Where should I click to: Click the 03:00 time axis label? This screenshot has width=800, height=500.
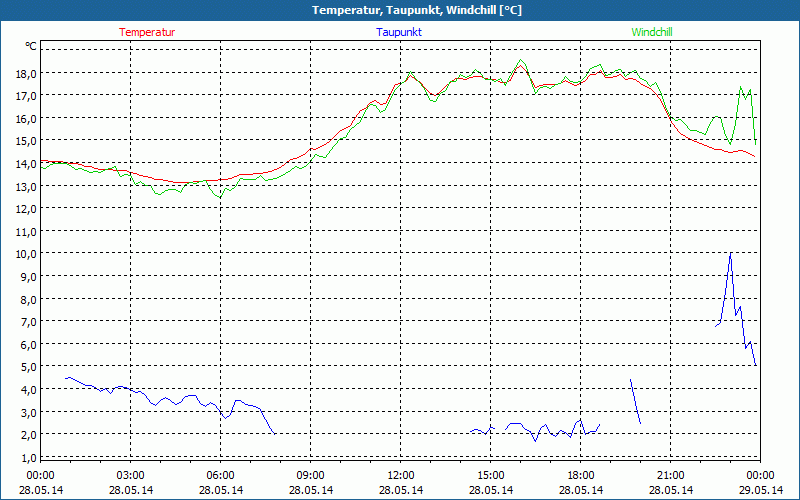click(131, 476)
